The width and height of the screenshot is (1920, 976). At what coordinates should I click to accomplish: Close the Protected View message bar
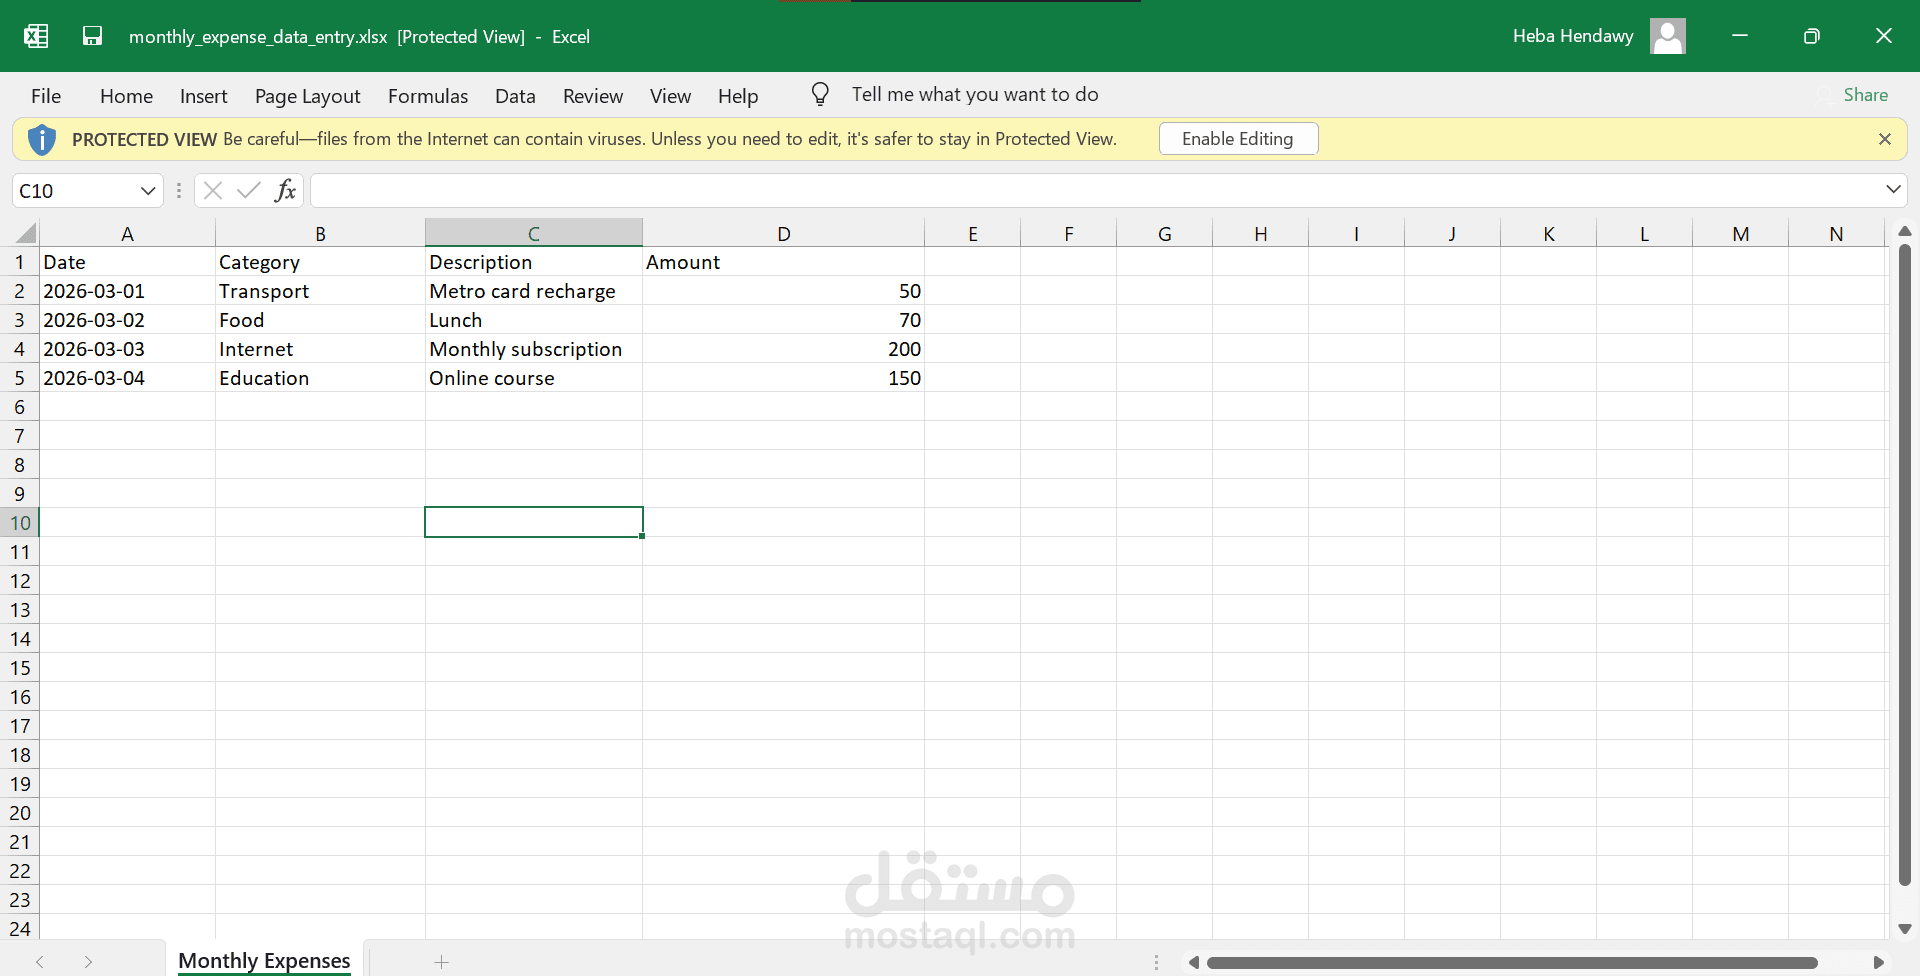tap(1884, 139)
